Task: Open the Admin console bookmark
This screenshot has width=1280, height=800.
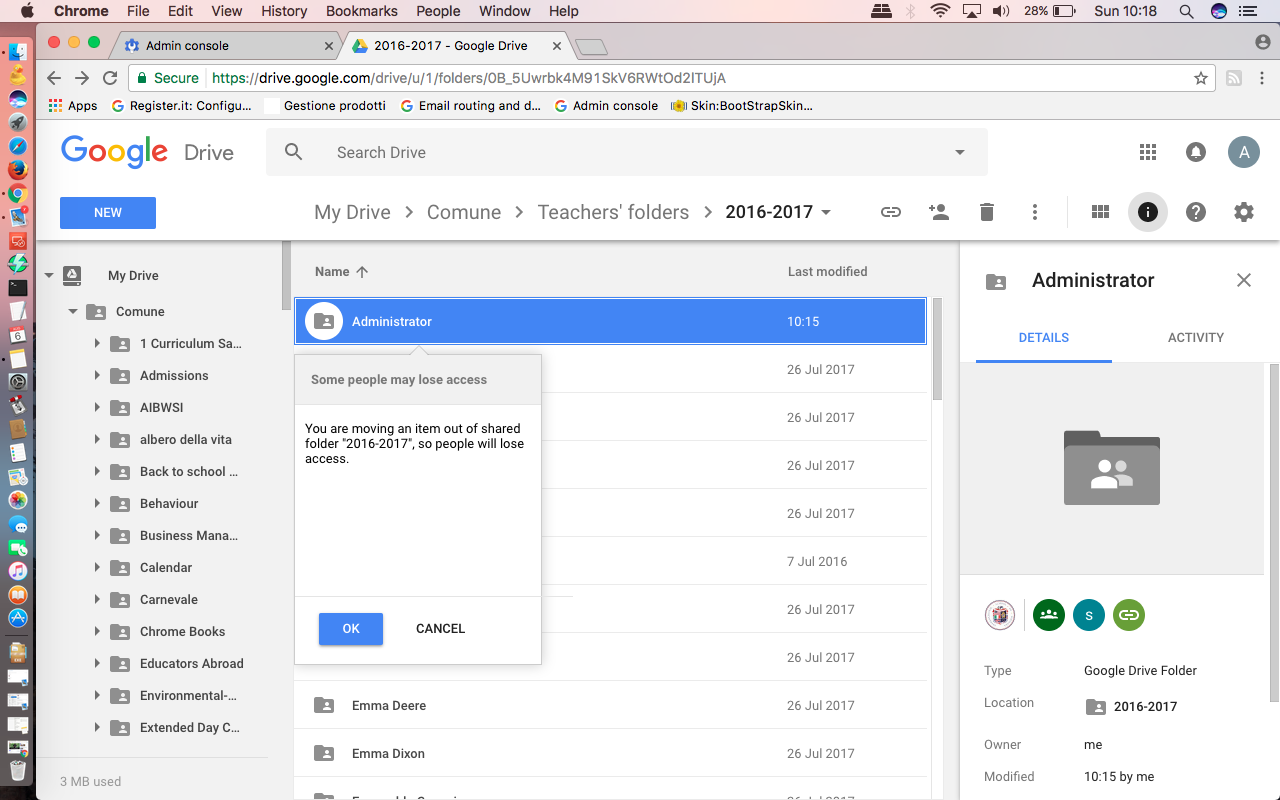Action: [606, 105]
